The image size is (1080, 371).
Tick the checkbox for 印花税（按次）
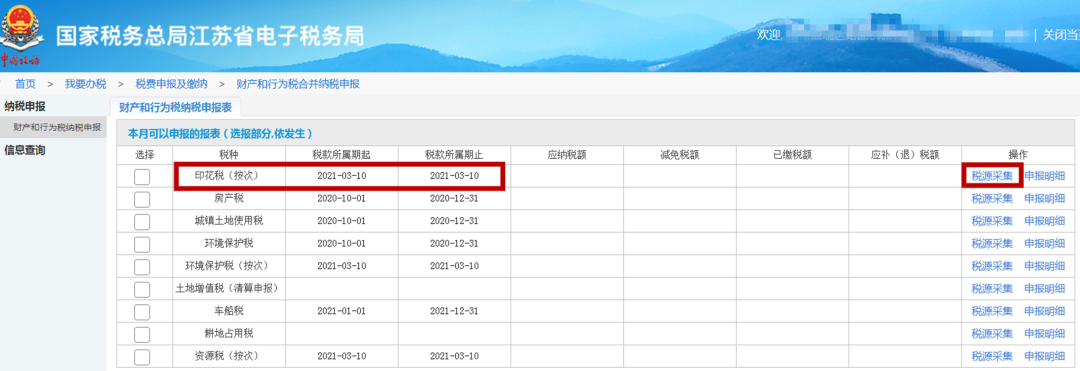(142, 177)
